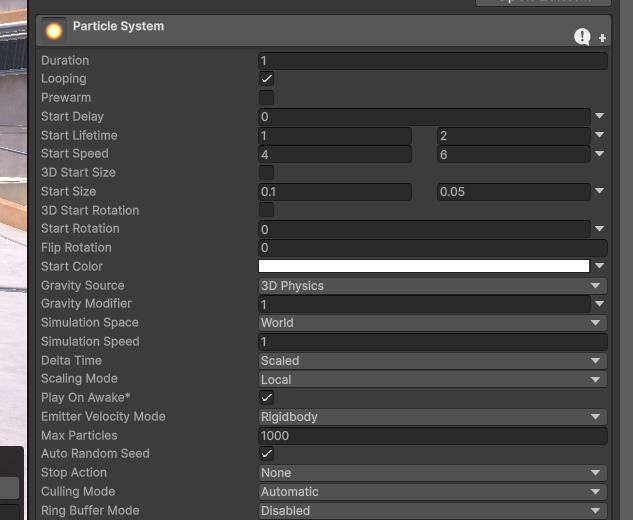This screenshot has height=520, width=633.
Task: Open the Start Lifetime mode arrow
Action: point(599,136)
